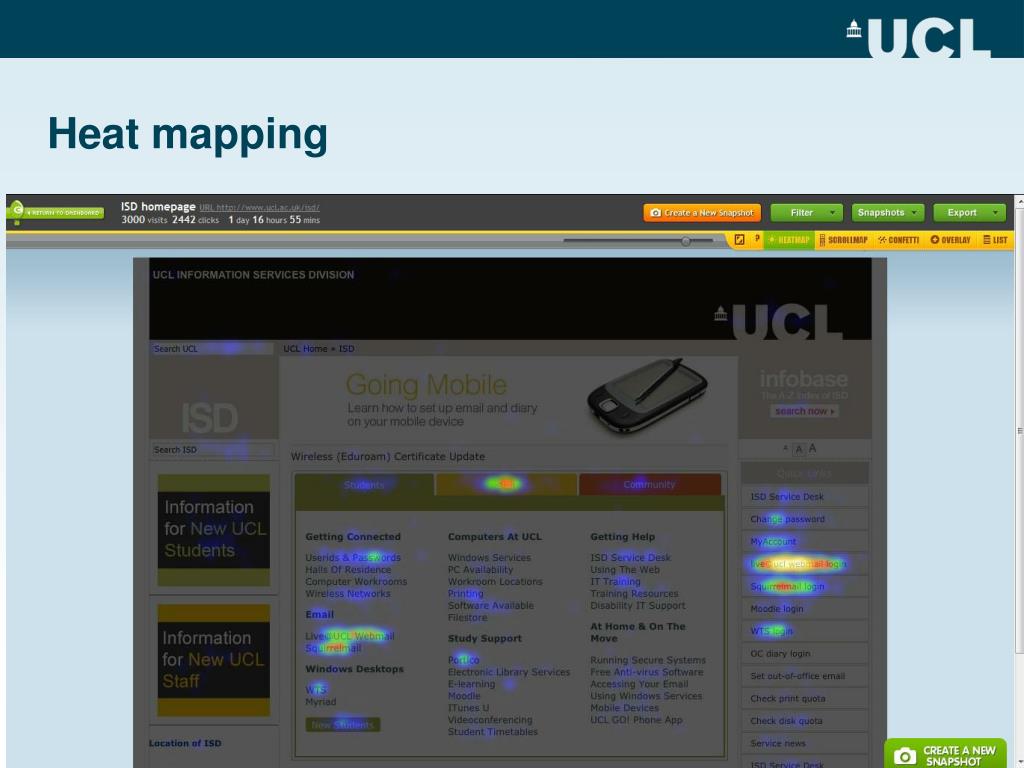The height and width of the screenshot is (768, 1024).
Task: Open the Students tab
Action: (x=364, y=485)
